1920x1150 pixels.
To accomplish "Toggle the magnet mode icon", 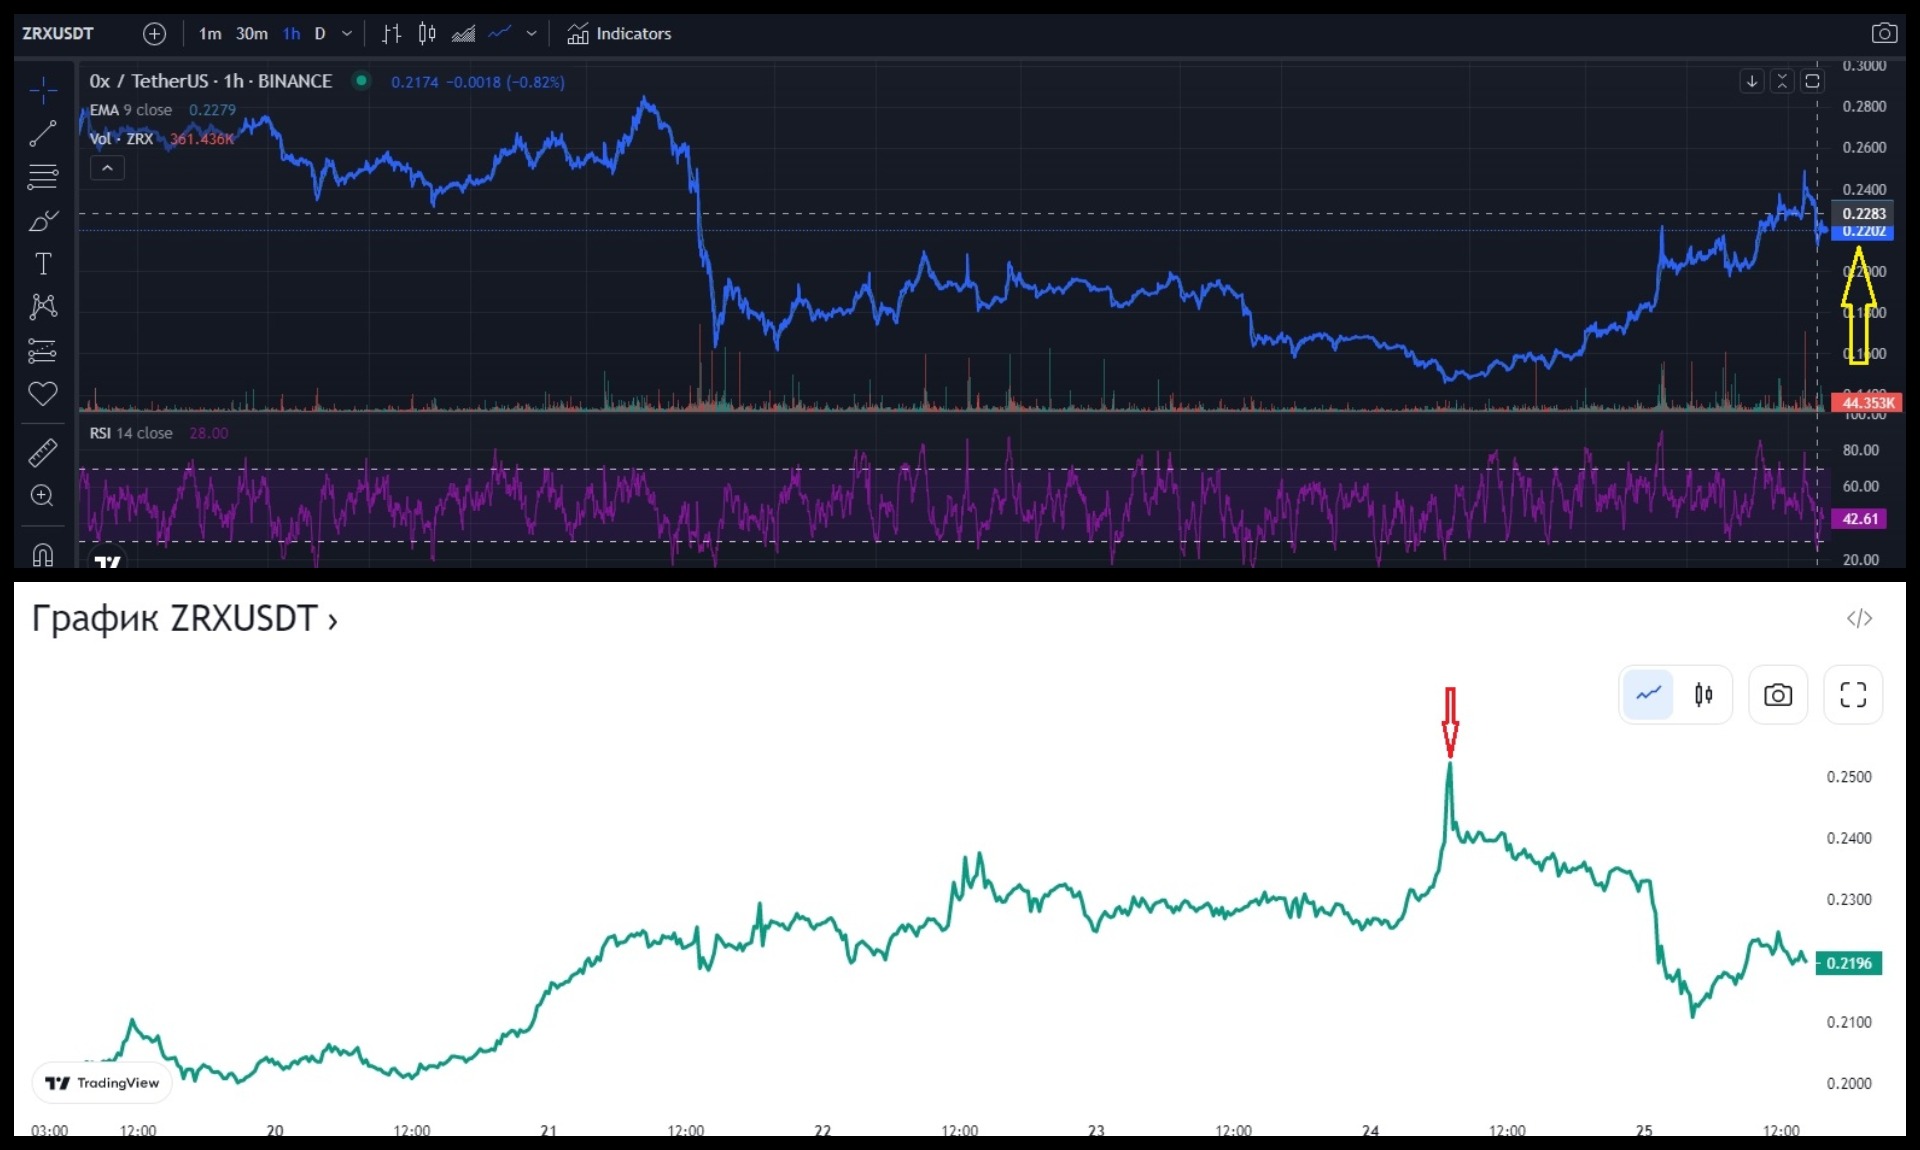I will tap(43, 555).
